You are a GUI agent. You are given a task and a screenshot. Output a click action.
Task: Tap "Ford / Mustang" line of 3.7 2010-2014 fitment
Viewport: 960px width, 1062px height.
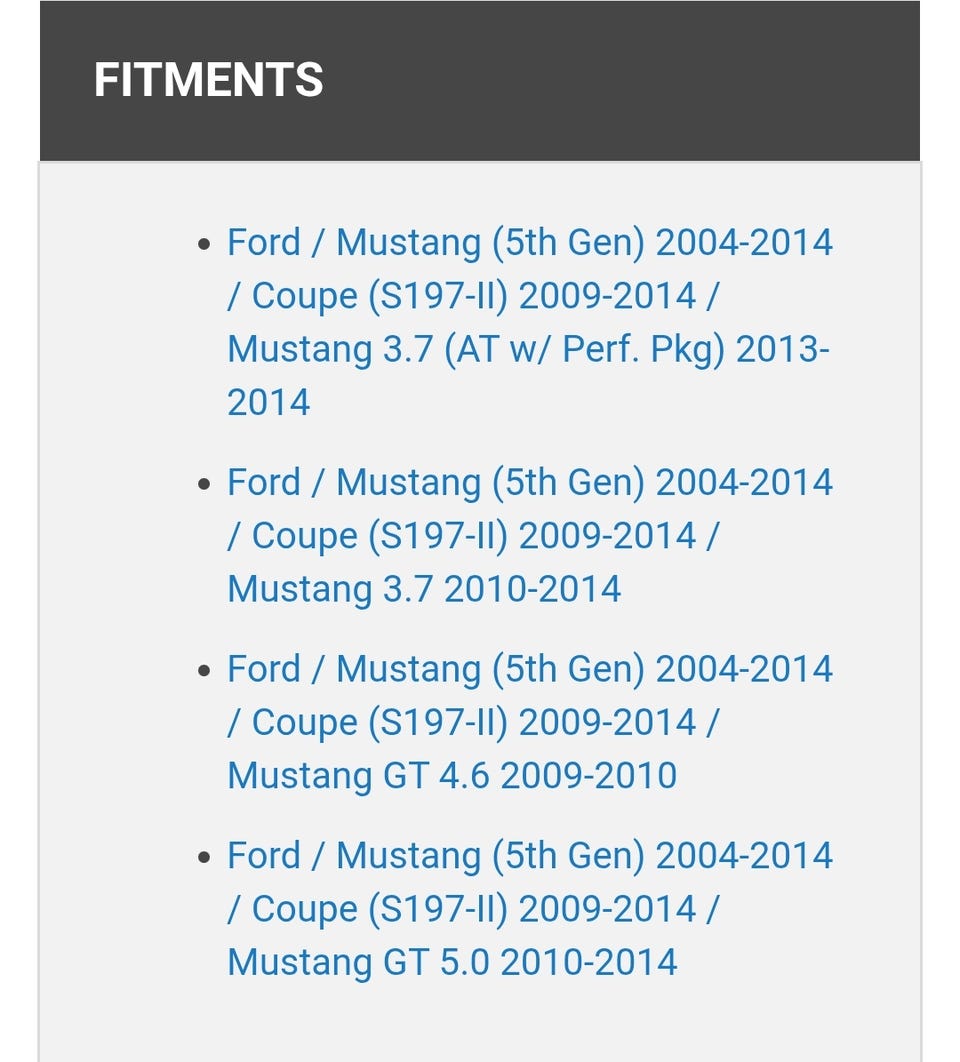pos(529,482)
